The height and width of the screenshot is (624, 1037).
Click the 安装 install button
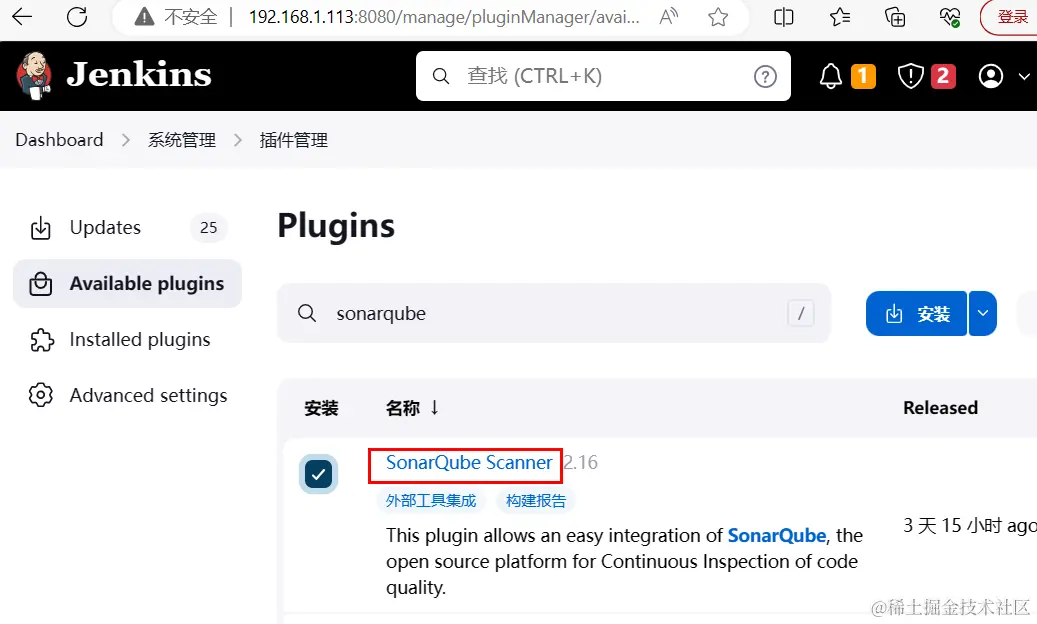tap(917, 314)
